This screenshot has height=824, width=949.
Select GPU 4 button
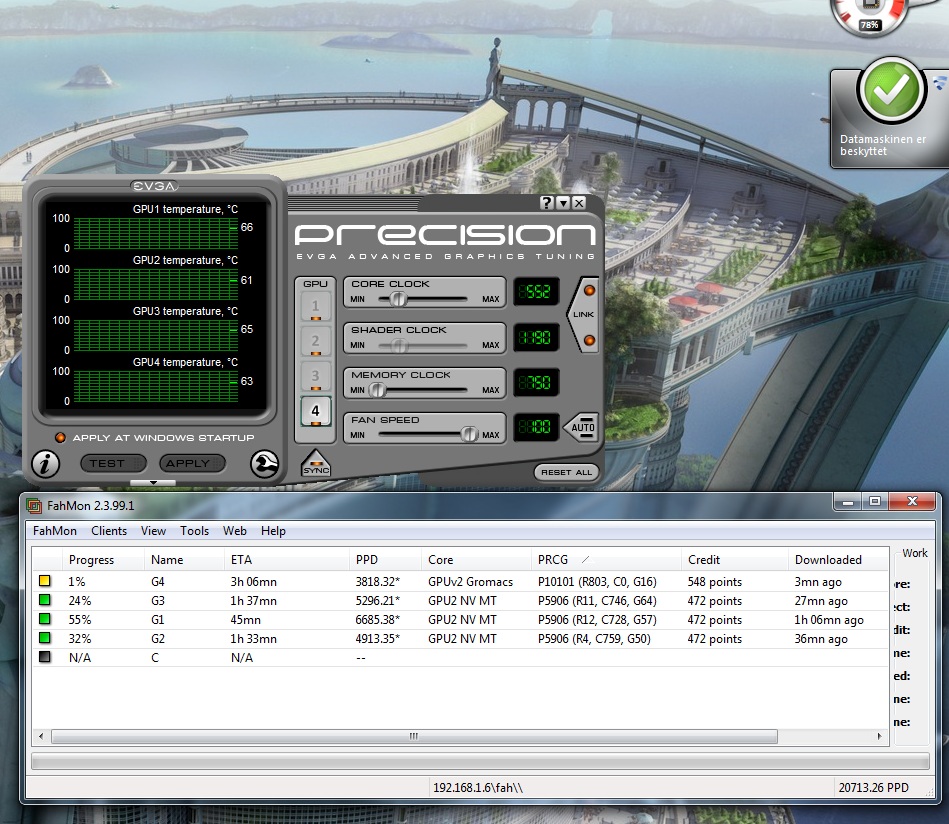(315, 412)
